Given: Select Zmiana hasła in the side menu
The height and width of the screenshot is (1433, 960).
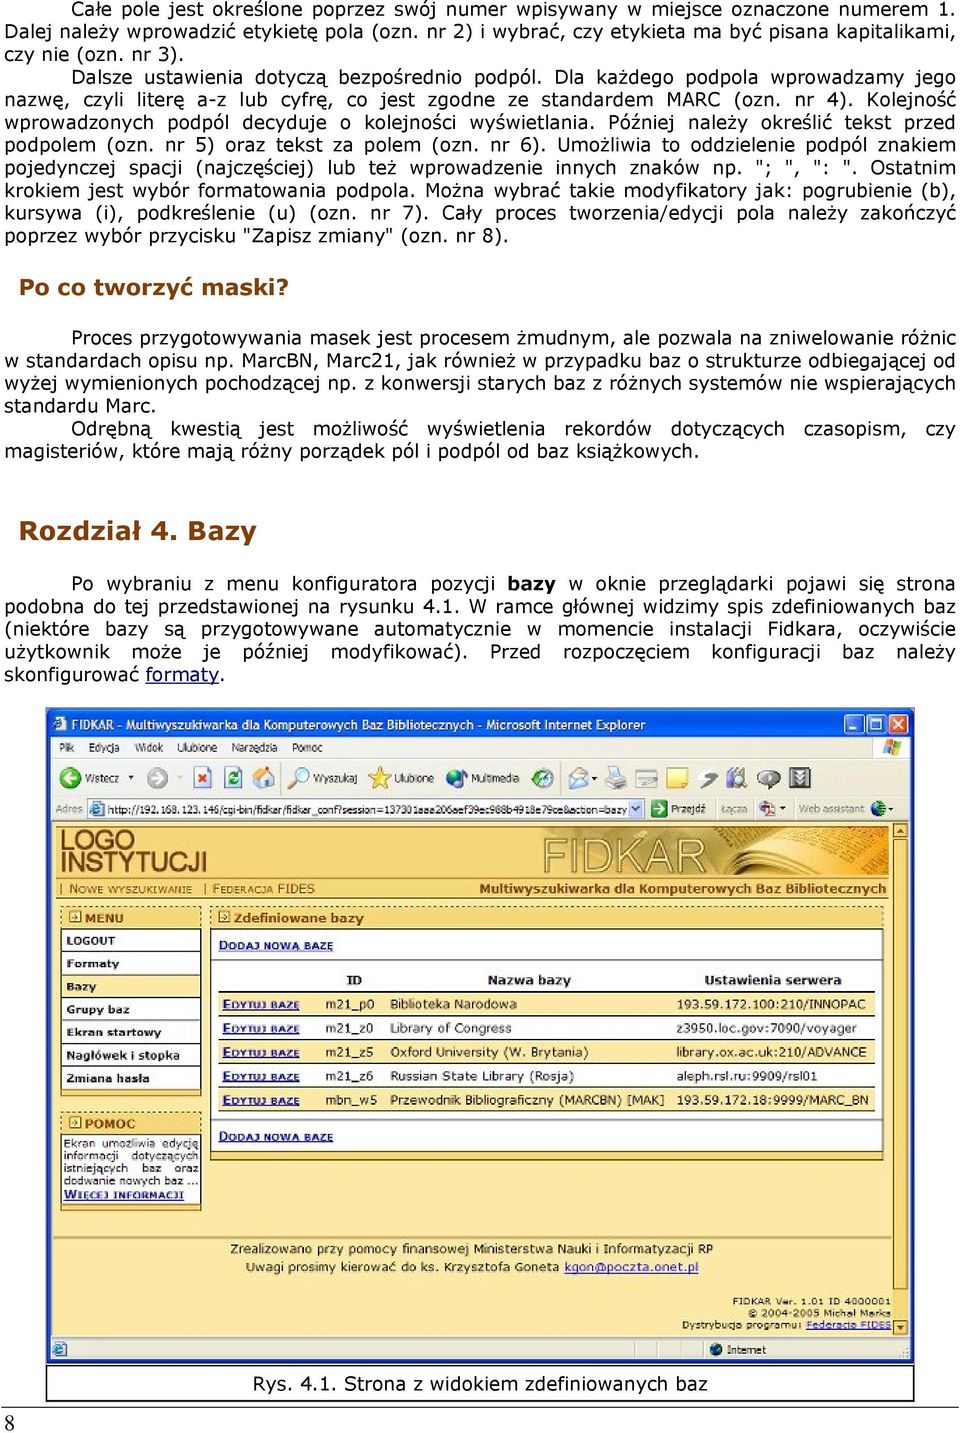Looking at the screenshot, I should pyautogui.click(x=130, y=1078).
